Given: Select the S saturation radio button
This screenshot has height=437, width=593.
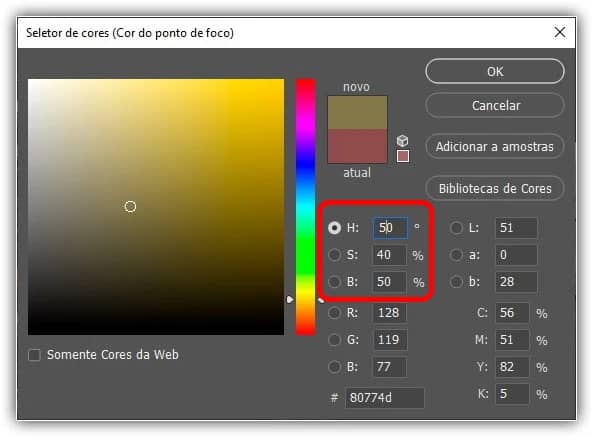Looking at the screenshot, I should point(334,255).
